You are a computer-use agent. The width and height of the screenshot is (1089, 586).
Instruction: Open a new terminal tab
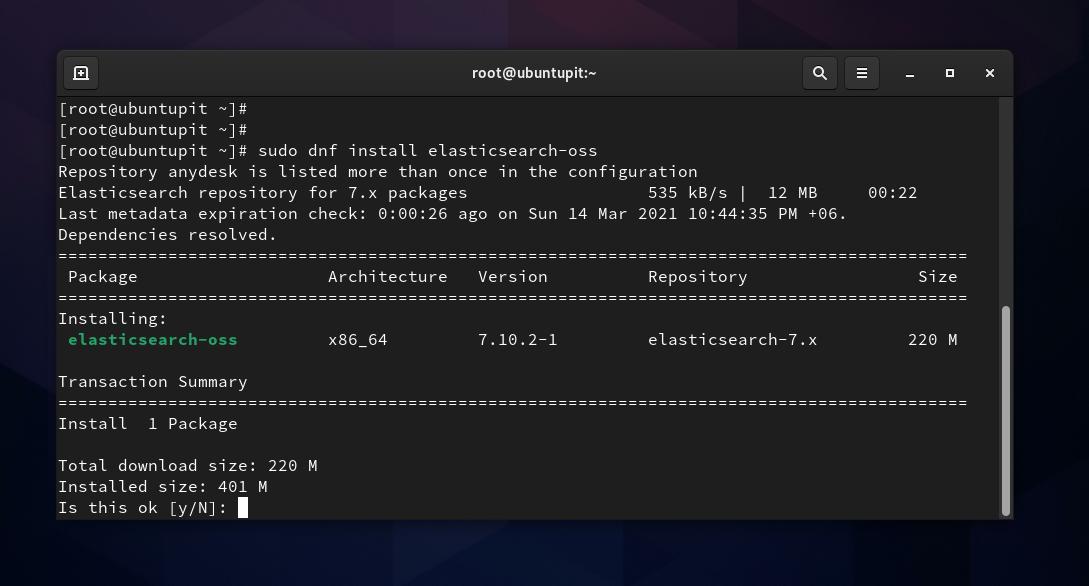coord(81,72)
